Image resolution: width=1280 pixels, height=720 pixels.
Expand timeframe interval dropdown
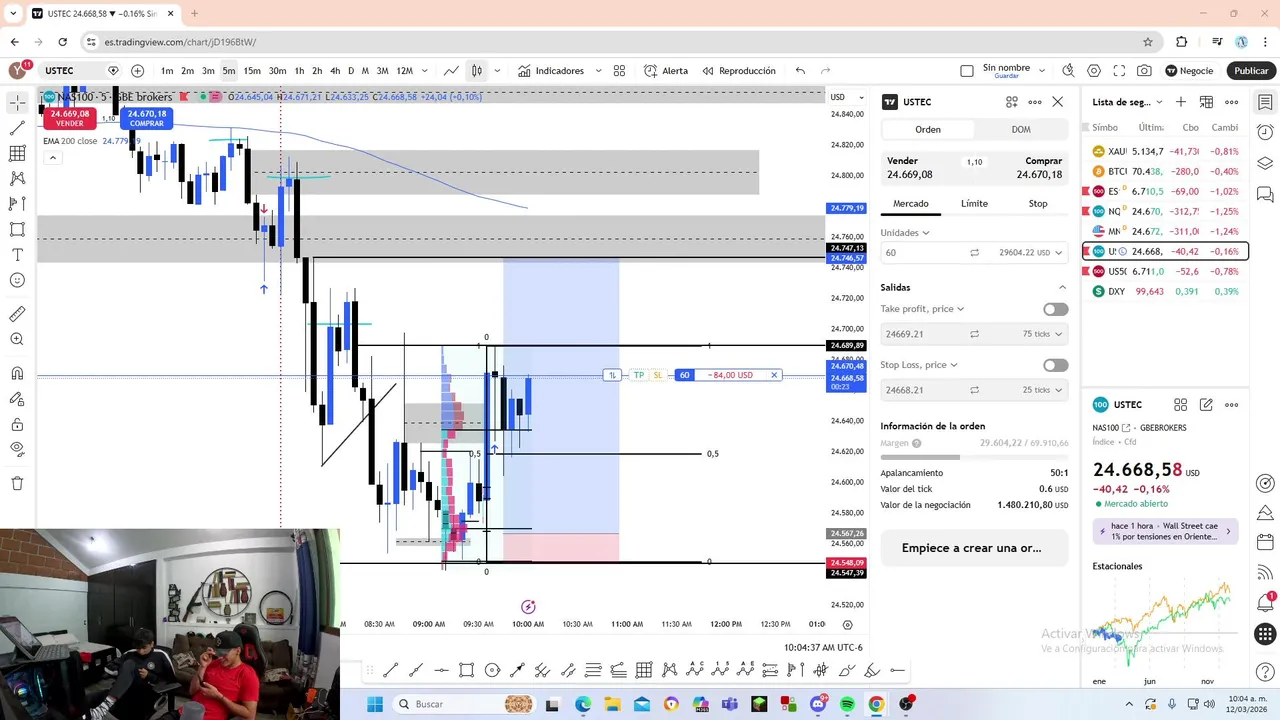(x=425, y=71)
